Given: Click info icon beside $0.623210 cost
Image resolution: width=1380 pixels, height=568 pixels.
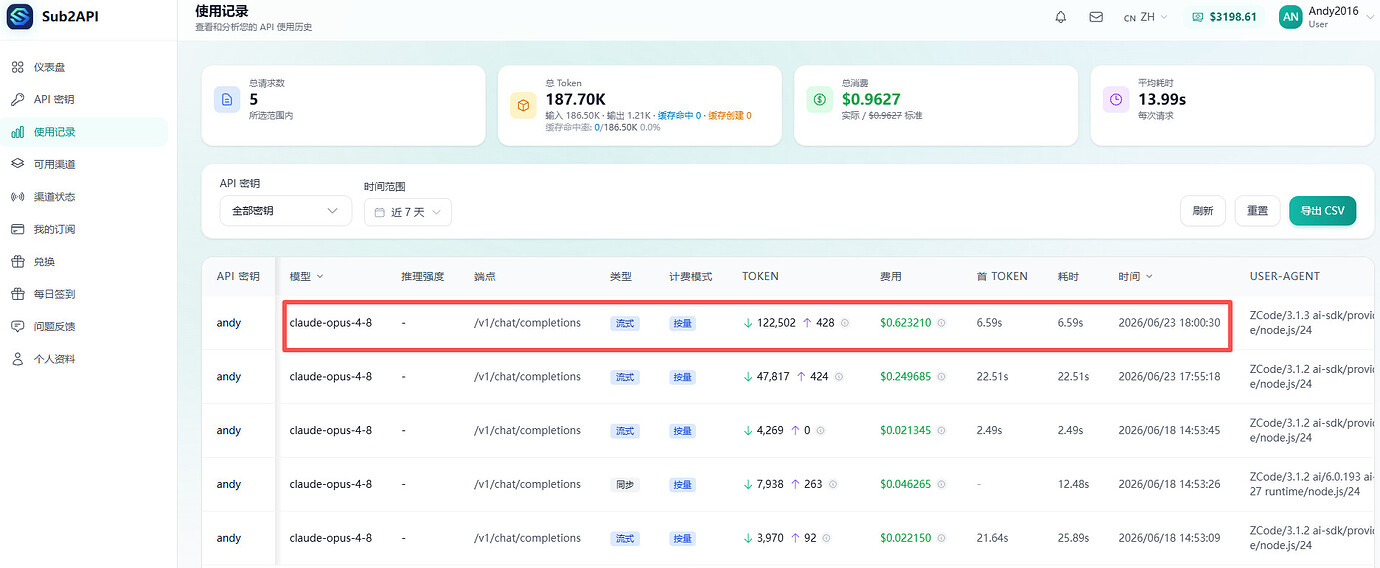Looking at the screenshot, I should (x=941, y=323).
